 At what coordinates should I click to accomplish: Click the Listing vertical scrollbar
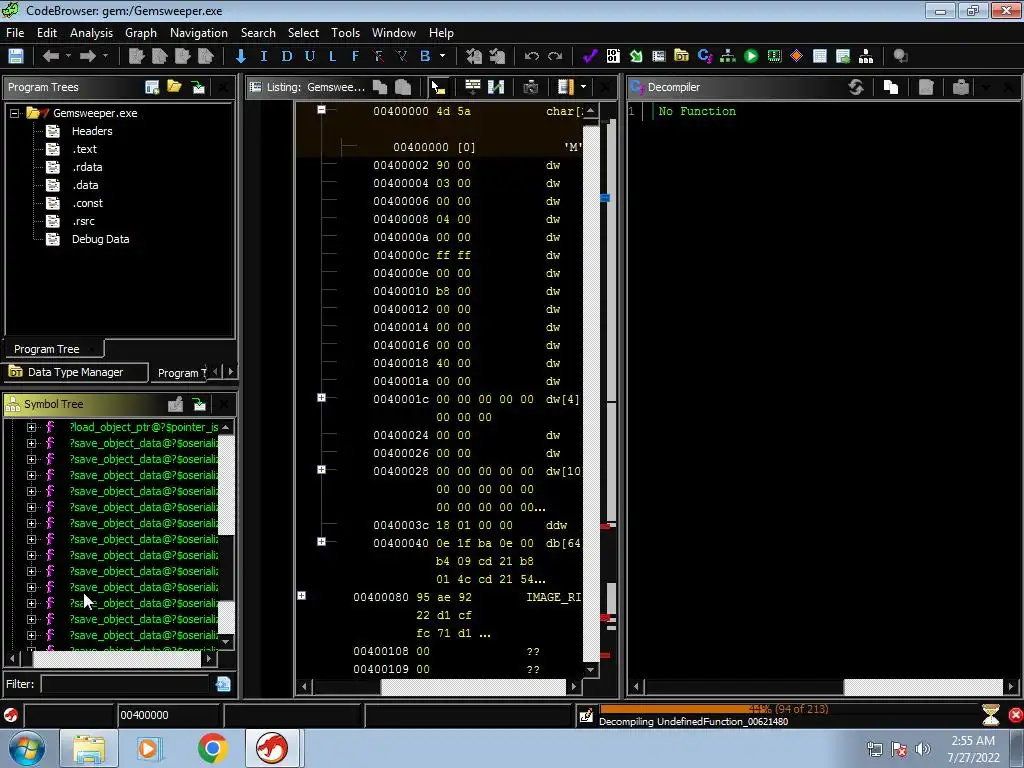tap(590, 390)
